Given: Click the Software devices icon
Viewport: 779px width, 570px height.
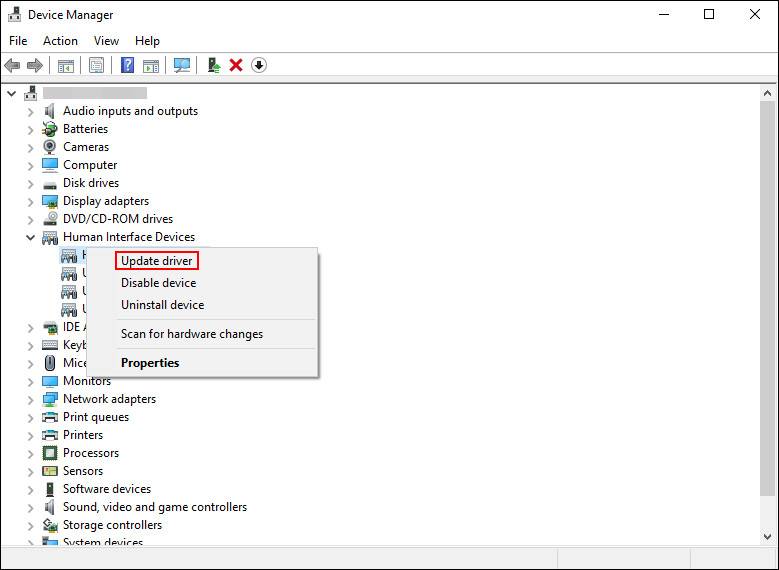Looking at the screenshot, I should tap(50, 489).
